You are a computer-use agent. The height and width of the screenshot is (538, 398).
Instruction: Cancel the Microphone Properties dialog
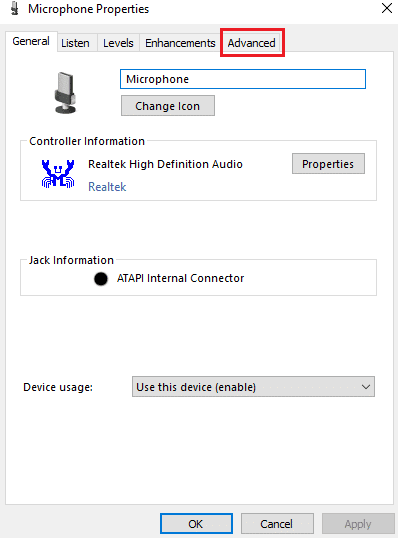click(277, 524)
